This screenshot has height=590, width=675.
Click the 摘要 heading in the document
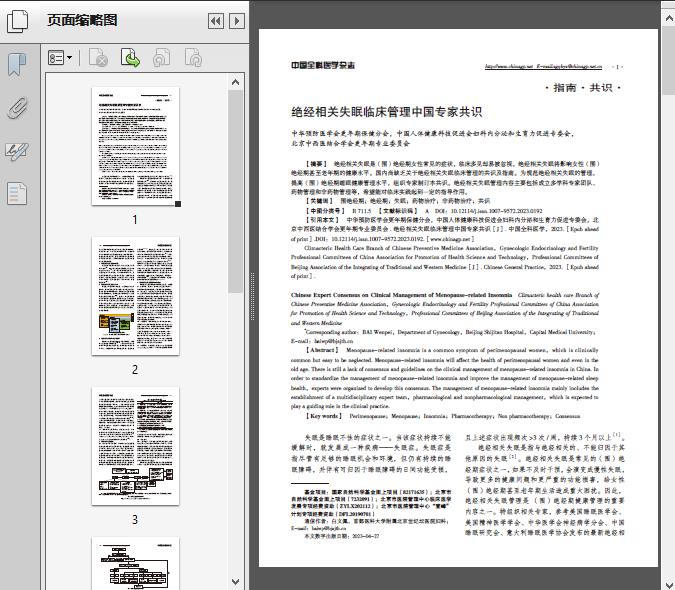click(316, 164)
